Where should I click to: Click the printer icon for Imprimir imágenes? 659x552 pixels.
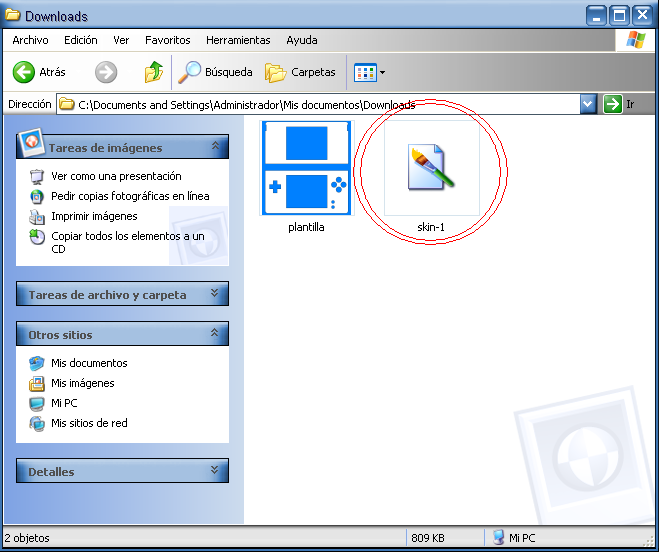tap(37, 217)
